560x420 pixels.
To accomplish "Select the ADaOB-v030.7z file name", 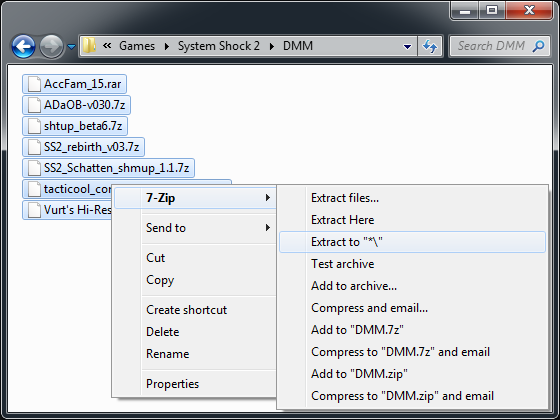I will click(x=85, y=105).
